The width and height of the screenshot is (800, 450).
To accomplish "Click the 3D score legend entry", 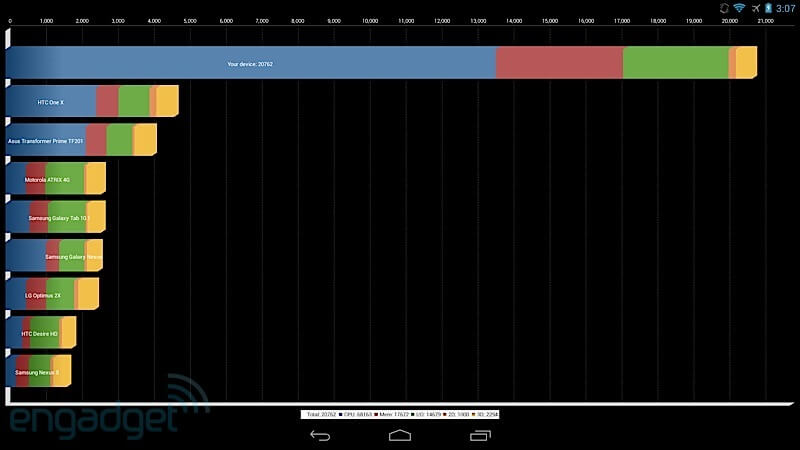I will tap(485, 414).
